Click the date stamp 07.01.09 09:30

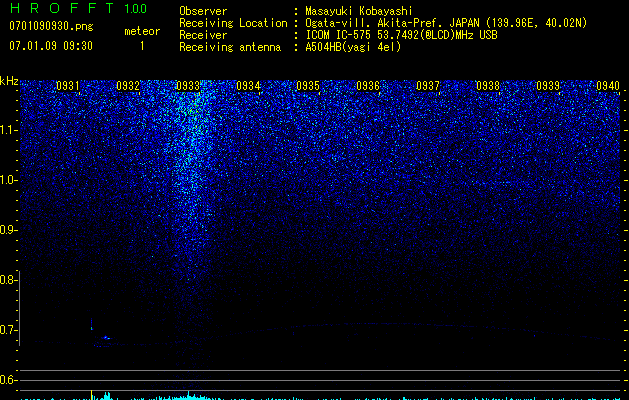[x=51, y=46]
